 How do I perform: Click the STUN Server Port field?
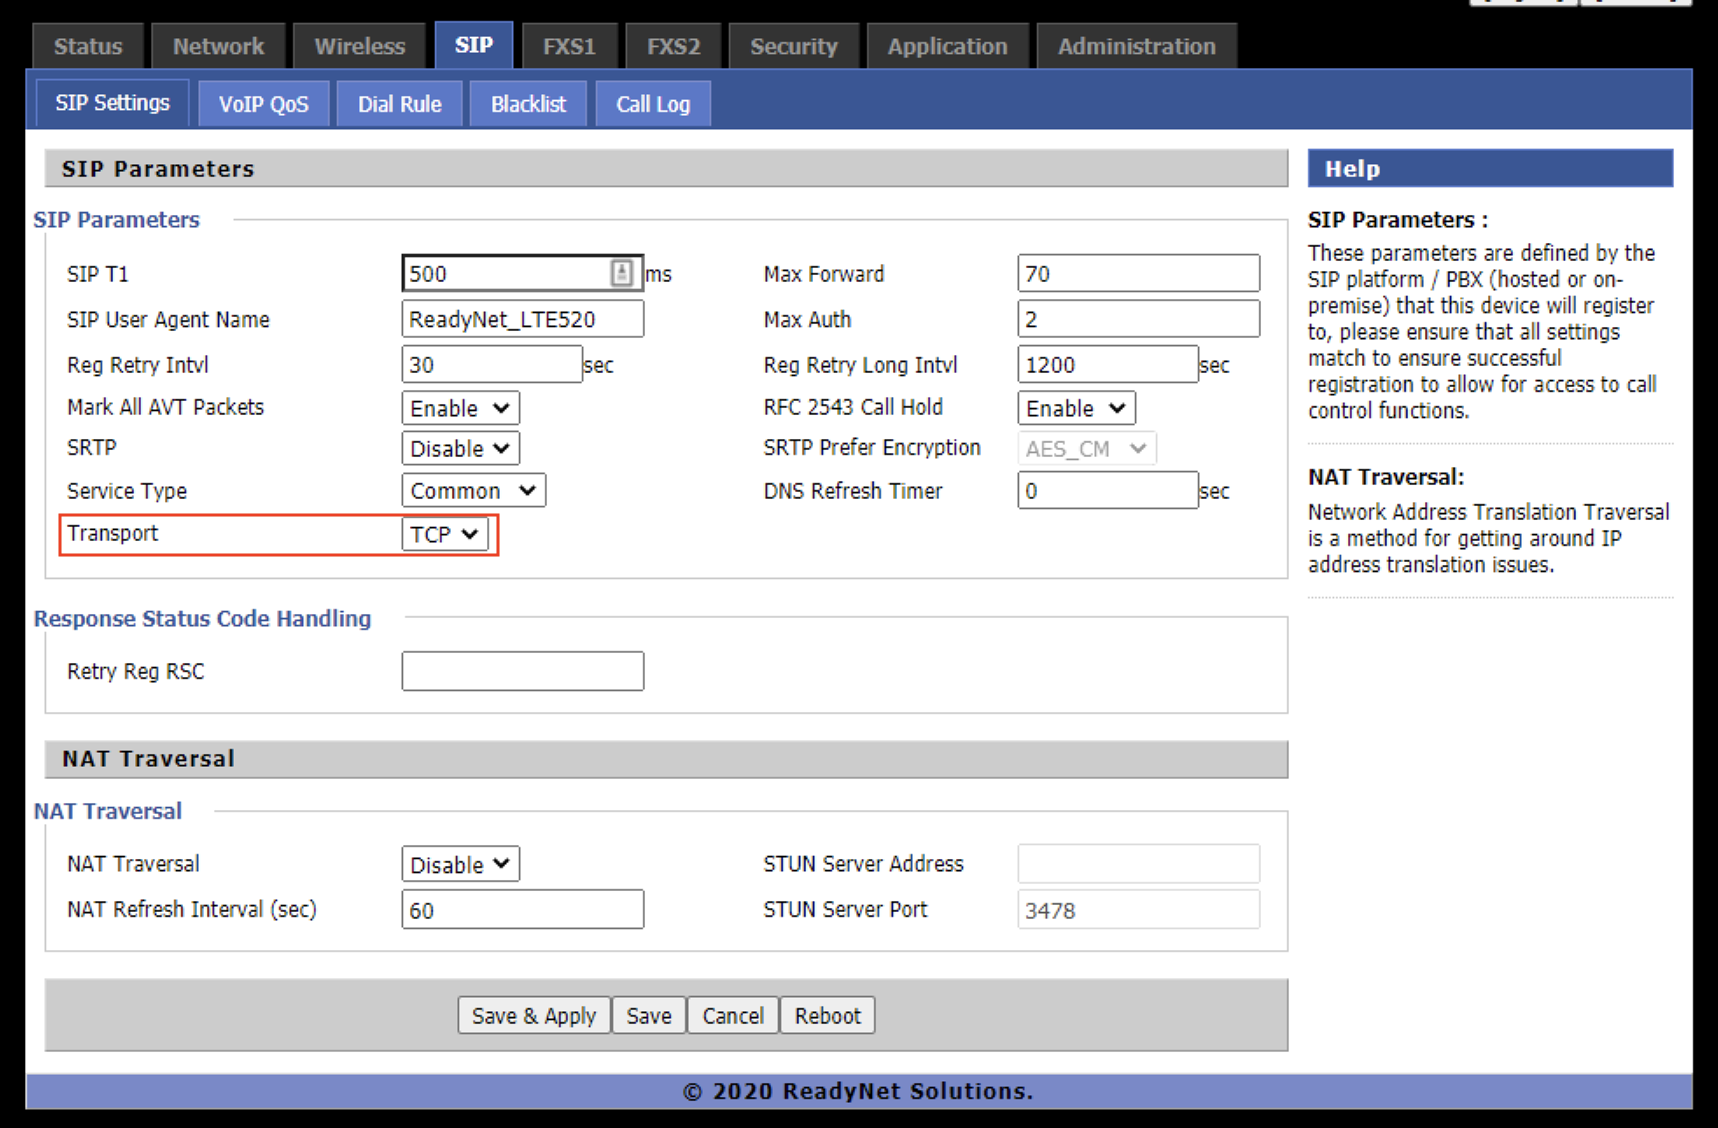click(x=1138, y=910)
